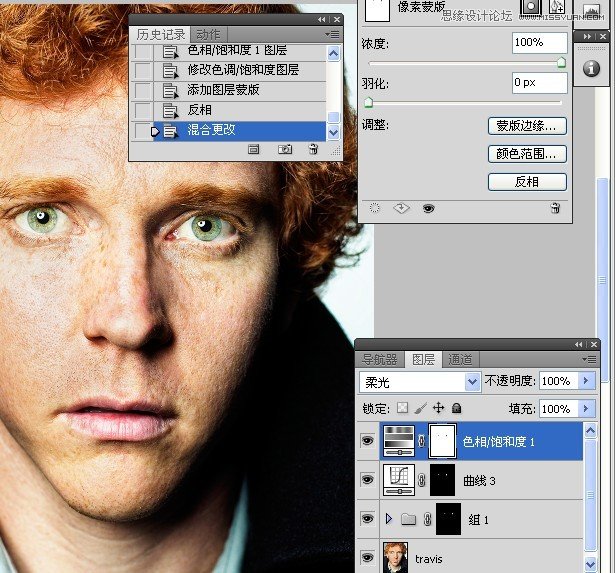Click travis layer thumbnail
615x573 pixels.
click(x=395, y=557)
